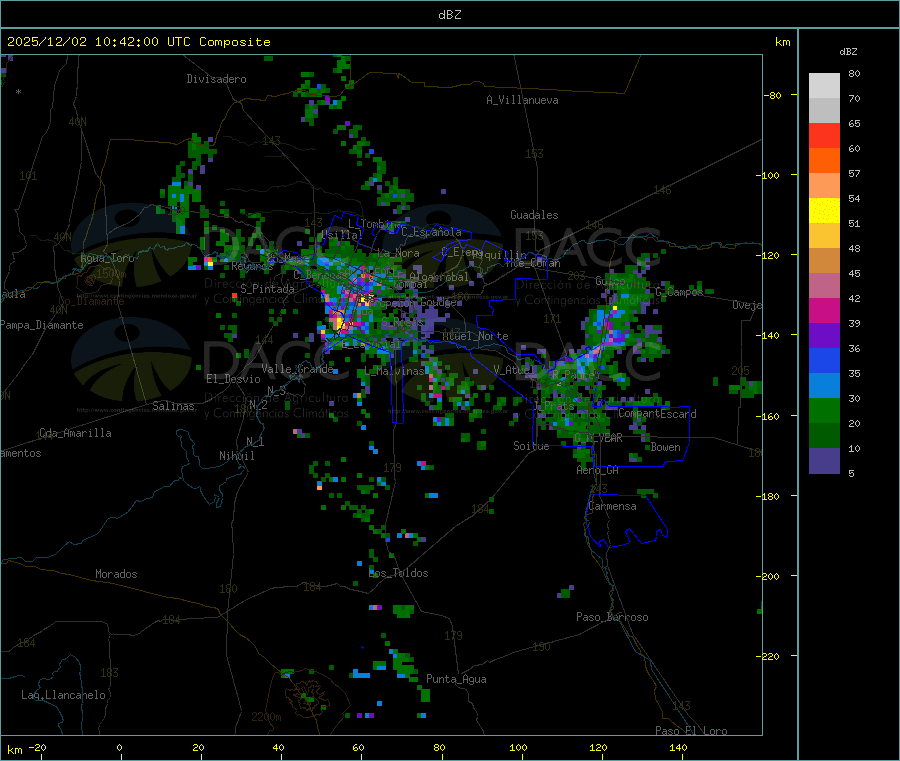This screenshot has width=900, height=761.
Task: Click the Bowen label
Action: tap(665, 447)
